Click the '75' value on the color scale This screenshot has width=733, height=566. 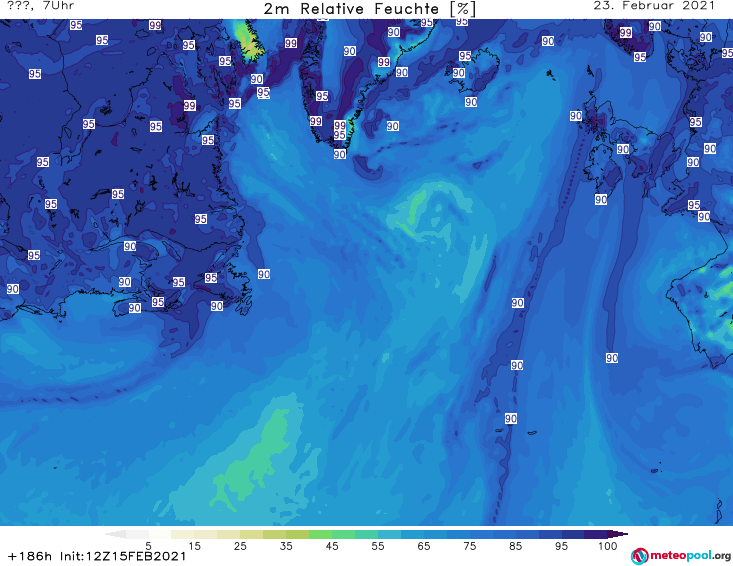pos(470,546)
